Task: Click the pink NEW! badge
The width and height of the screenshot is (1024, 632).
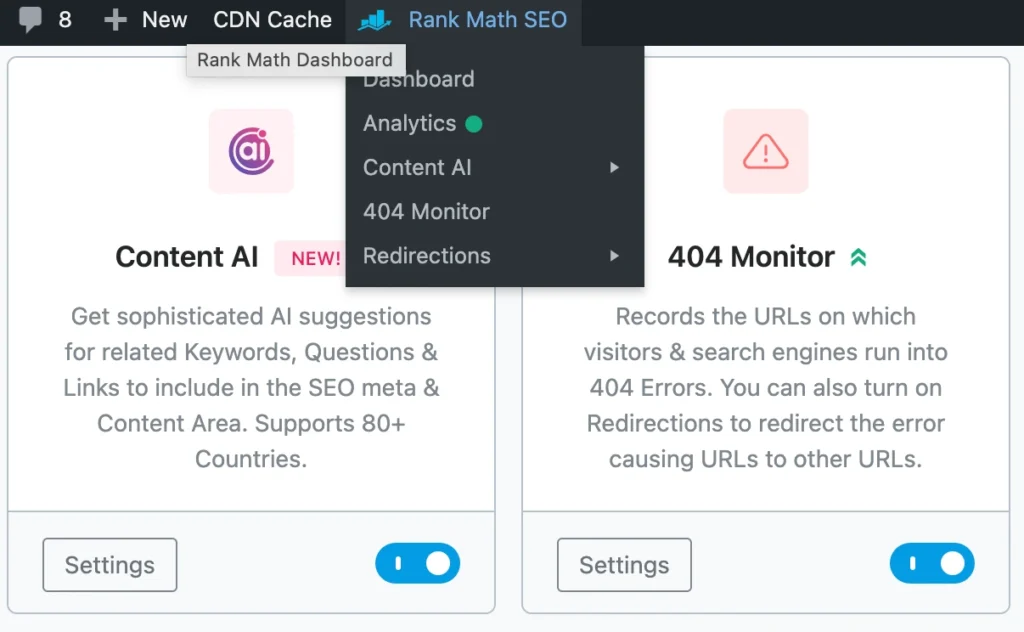Action: coord(315,258)
